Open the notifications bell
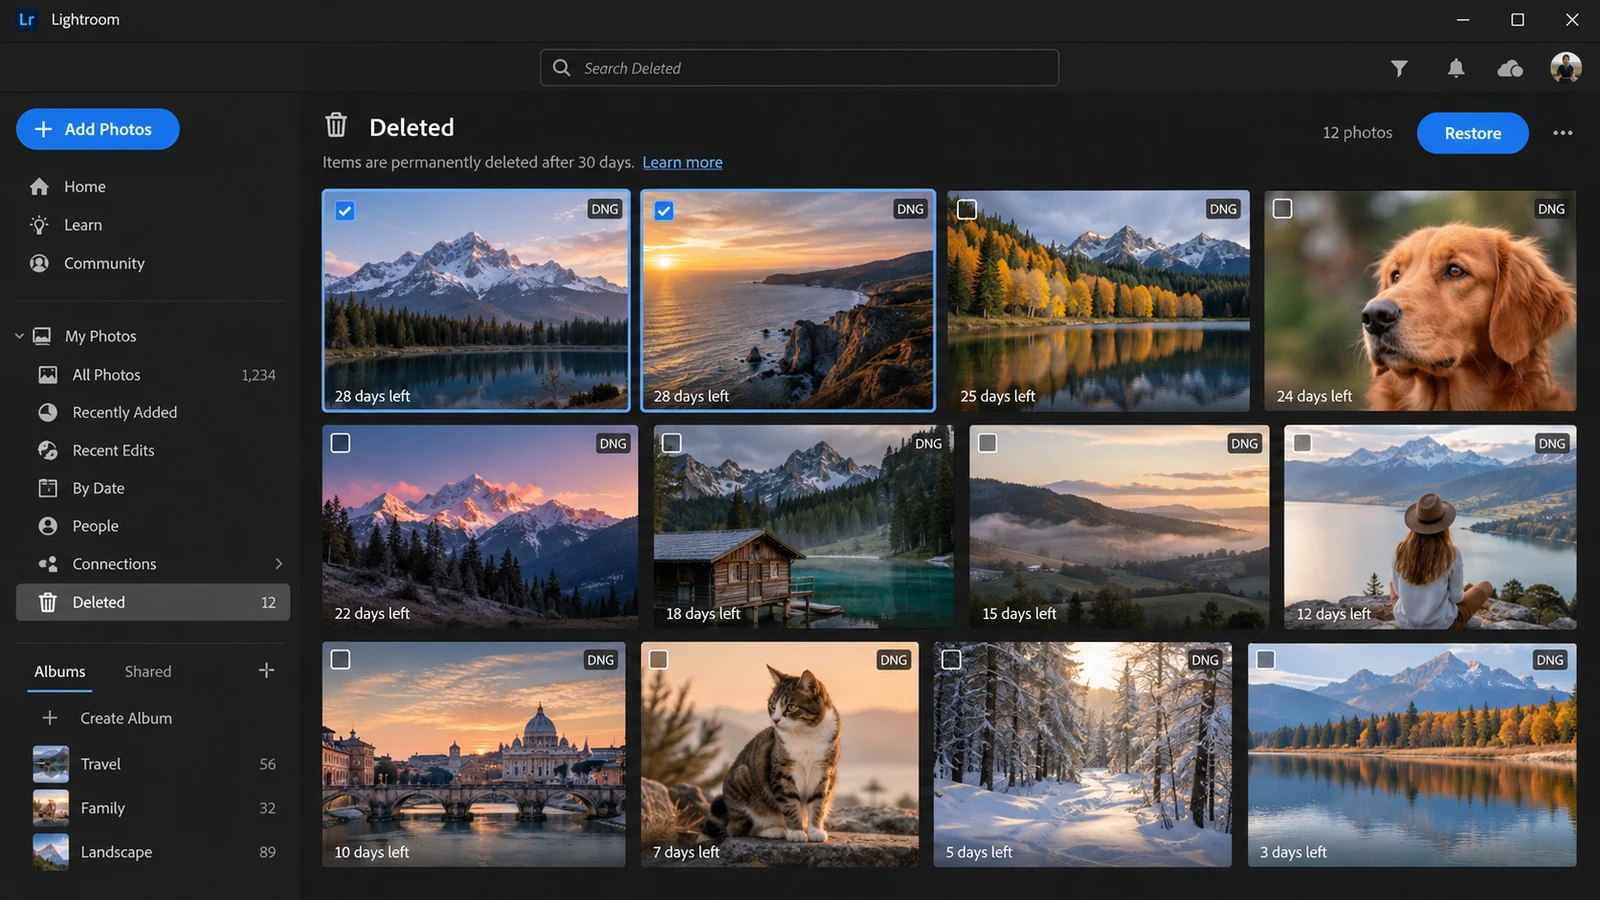The image size is (1600, 900). (x=1456, y=68)
